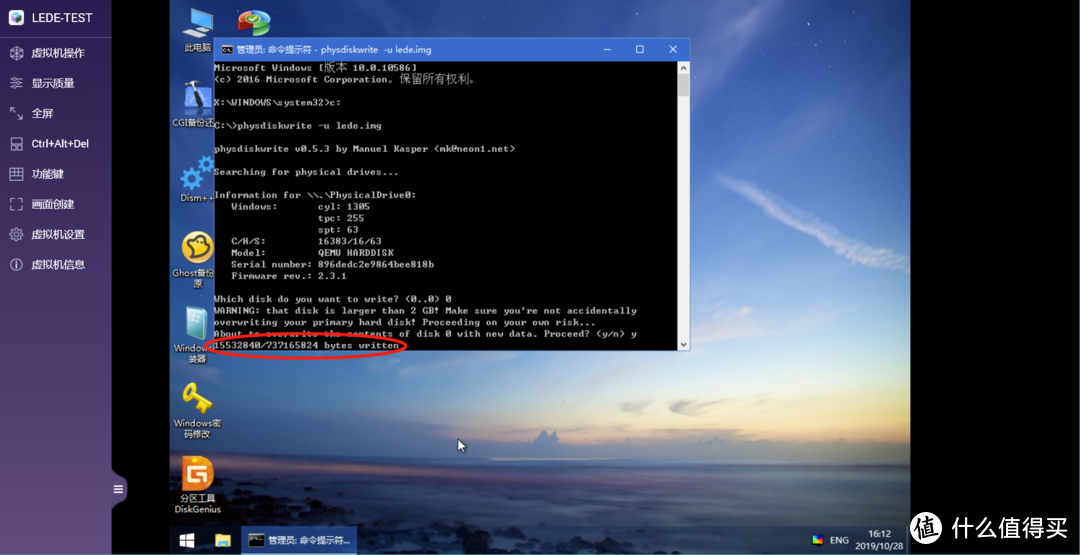This screenshot has height=555, width=1080.
Task: Open 虚拟机信息 in the sidebar
Action: click(x=57, y=264)
